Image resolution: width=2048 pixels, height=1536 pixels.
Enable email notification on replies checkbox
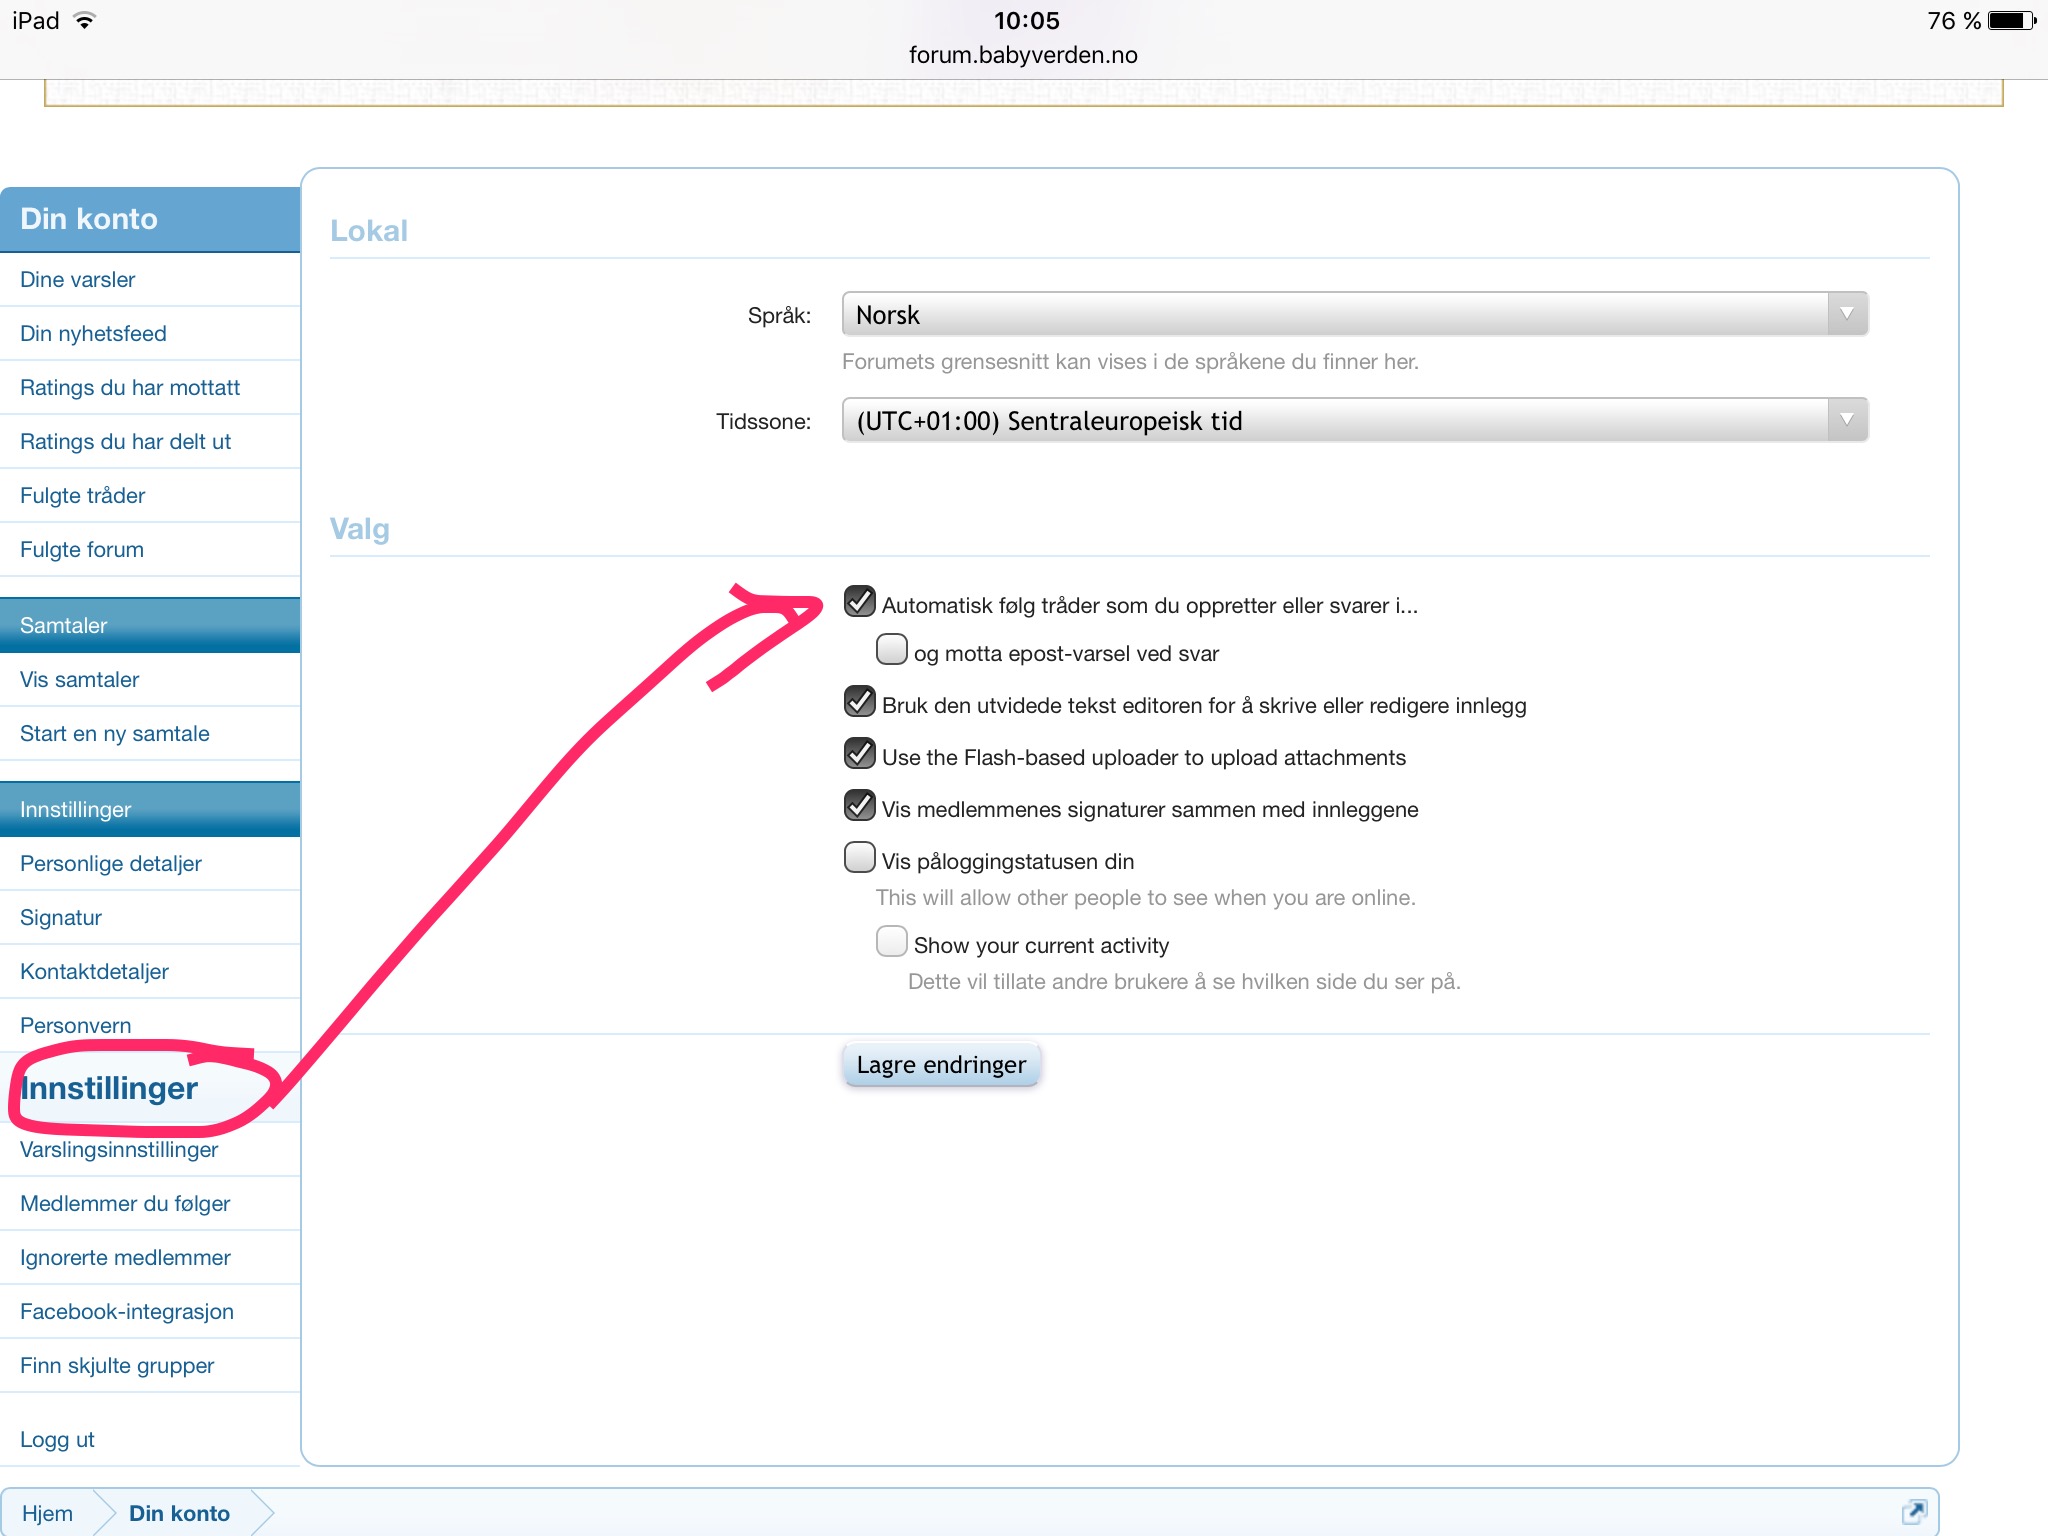[891, 650]
